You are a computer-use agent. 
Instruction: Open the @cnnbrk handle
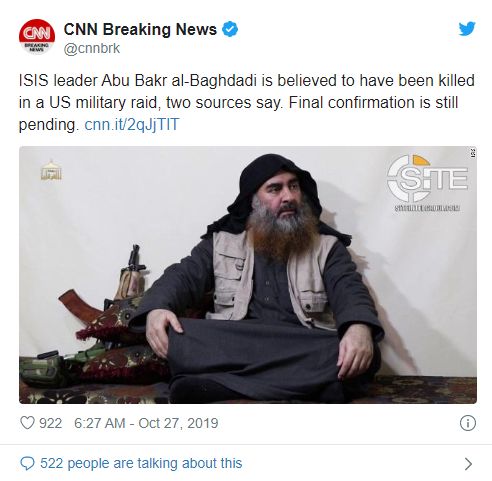coord(92,49)
